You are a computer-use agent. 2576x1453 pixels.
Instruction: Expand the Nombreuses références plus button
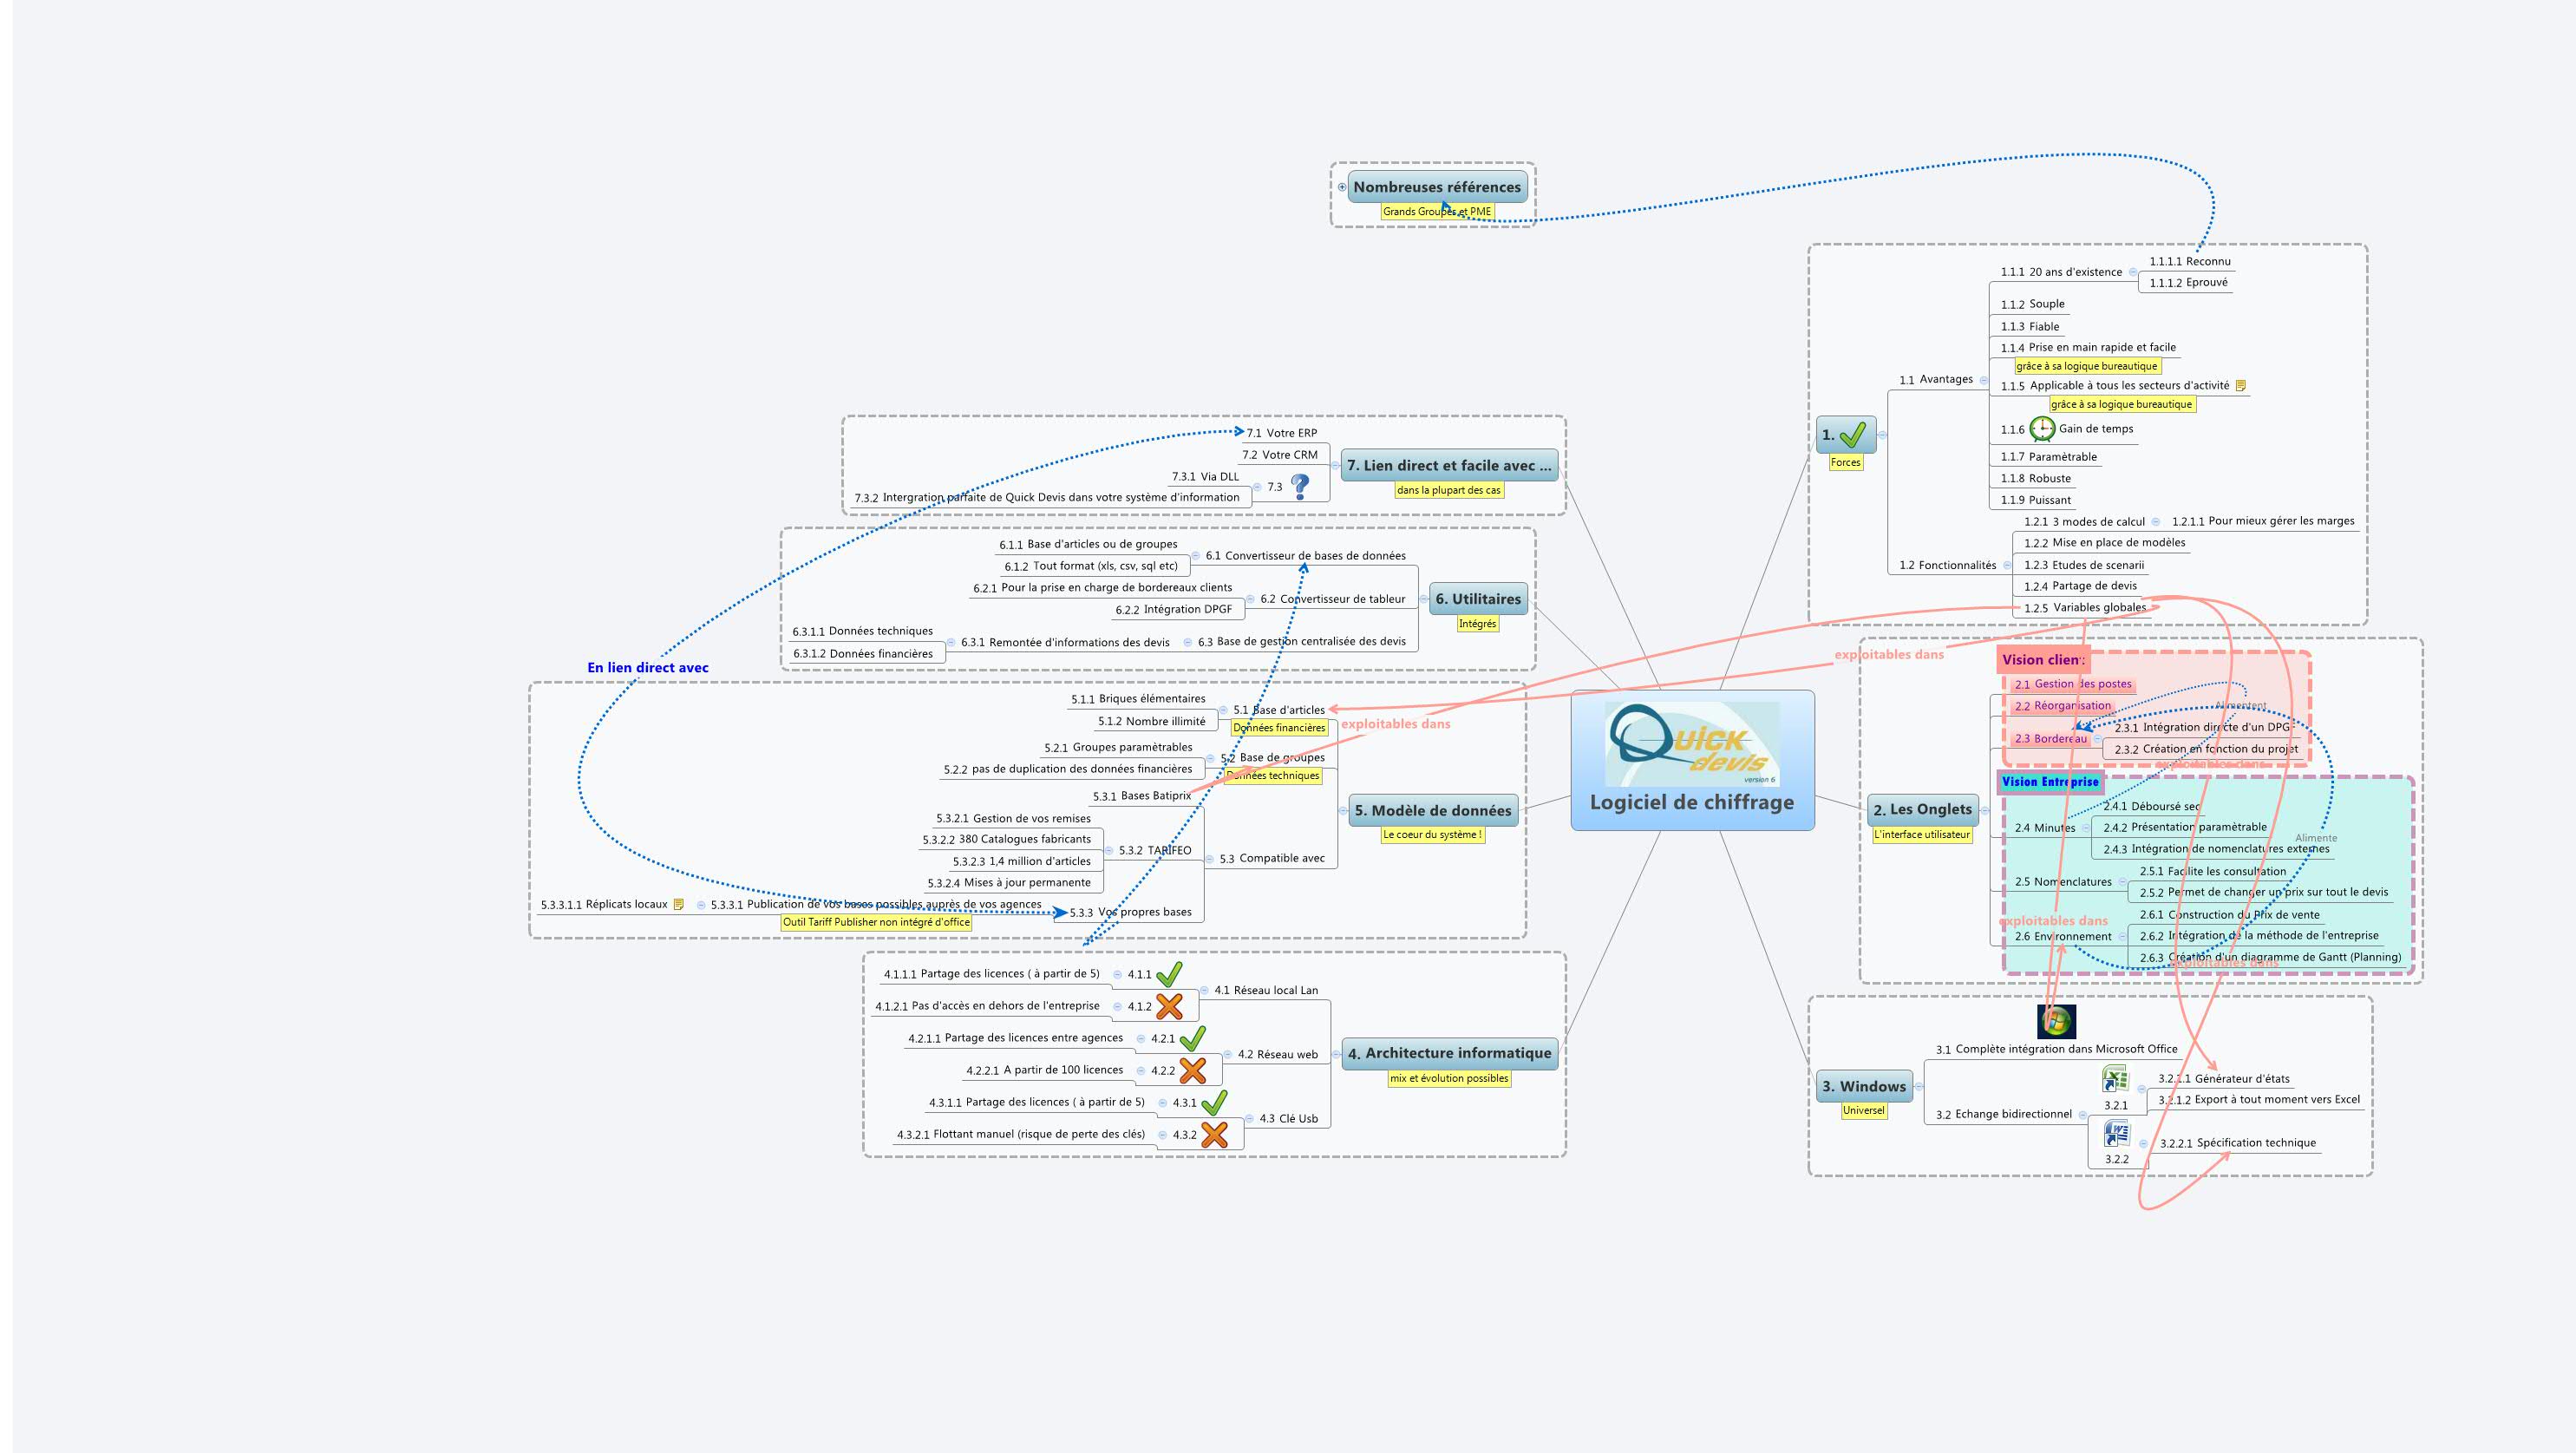pyautogui.click(x=1342, y=187)
